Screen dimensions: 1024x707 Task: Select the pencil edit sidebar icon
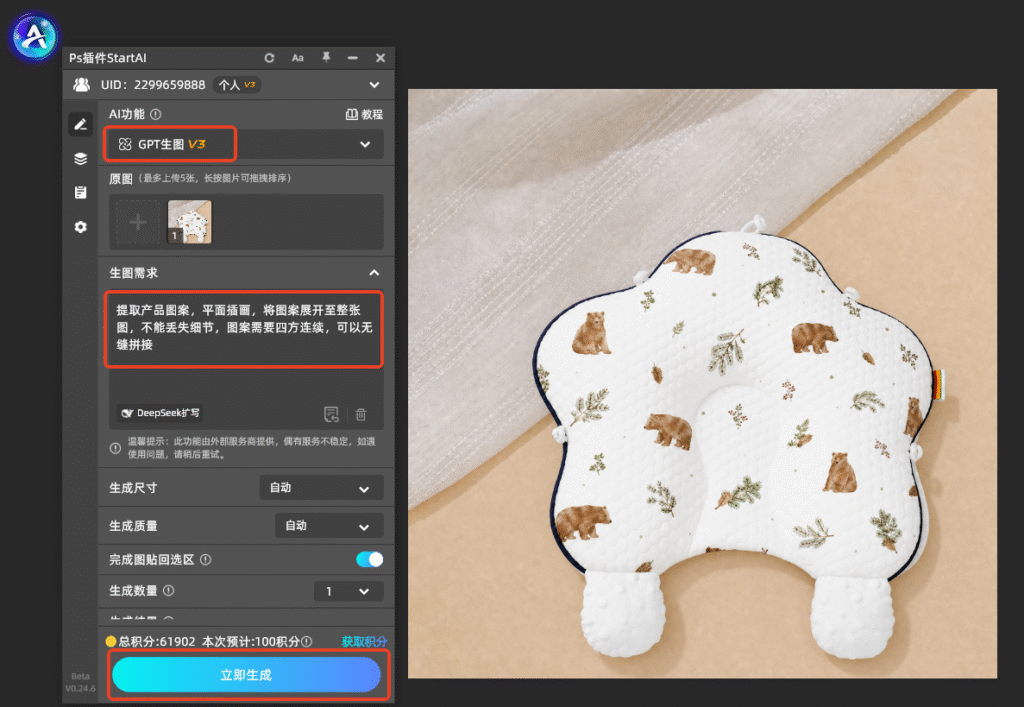(80, 124)
